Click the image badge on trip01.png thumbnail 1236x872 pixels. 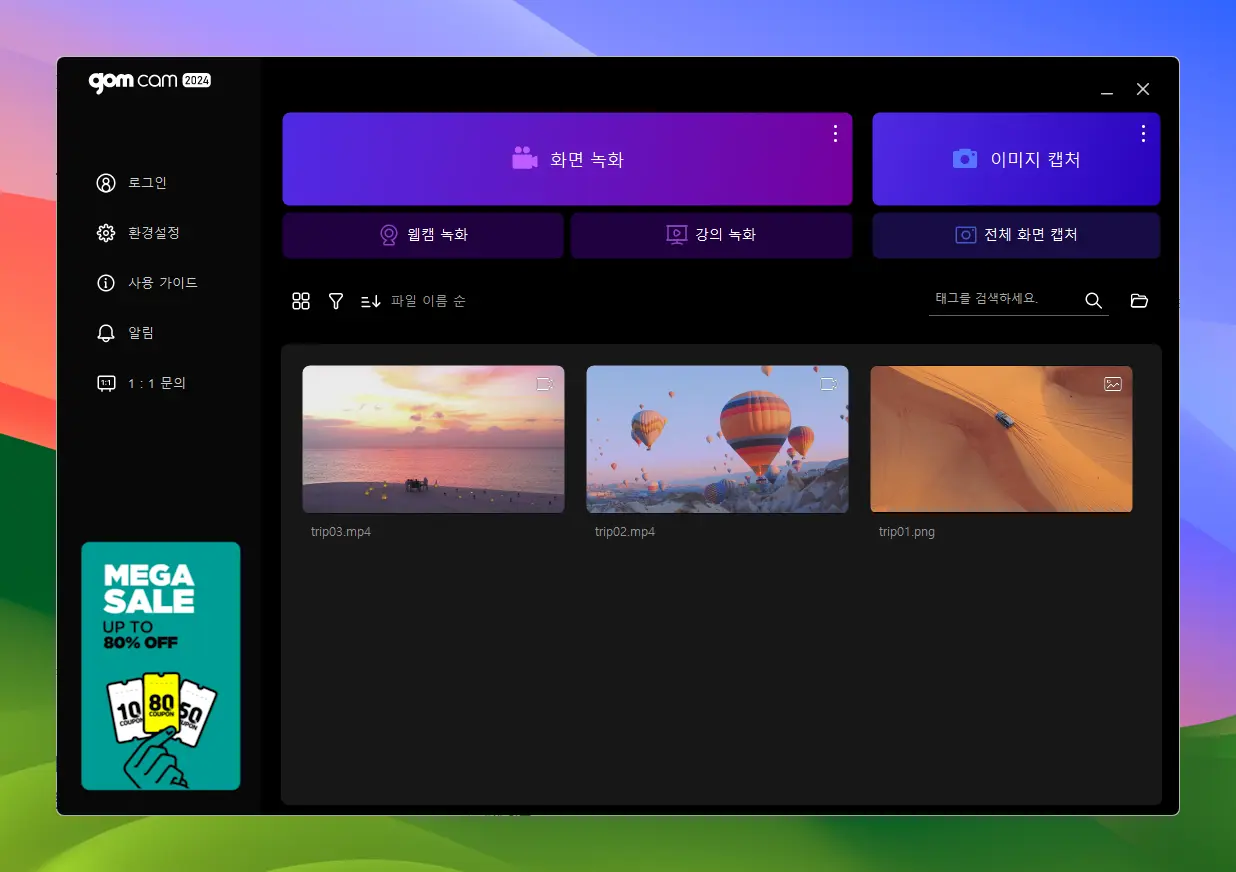1112,384
